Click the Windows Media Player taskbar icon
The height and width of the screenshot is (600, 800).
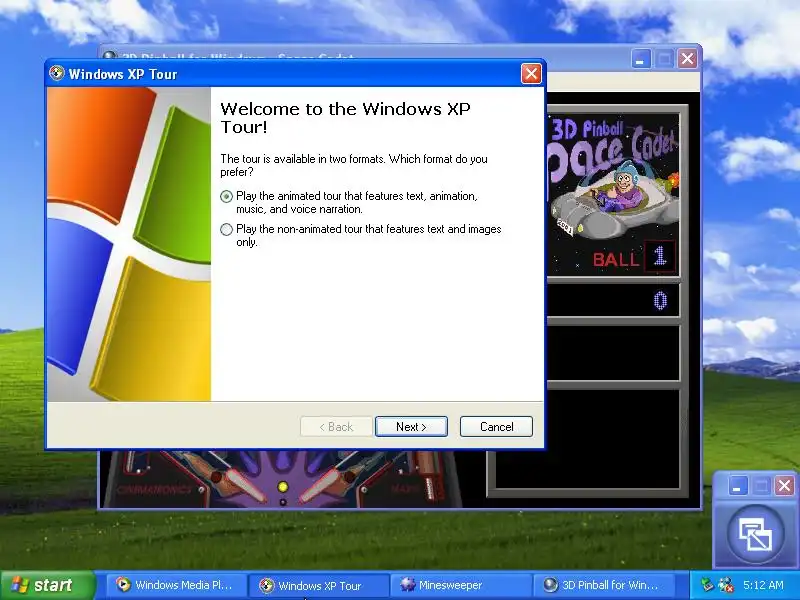point(122,585)
